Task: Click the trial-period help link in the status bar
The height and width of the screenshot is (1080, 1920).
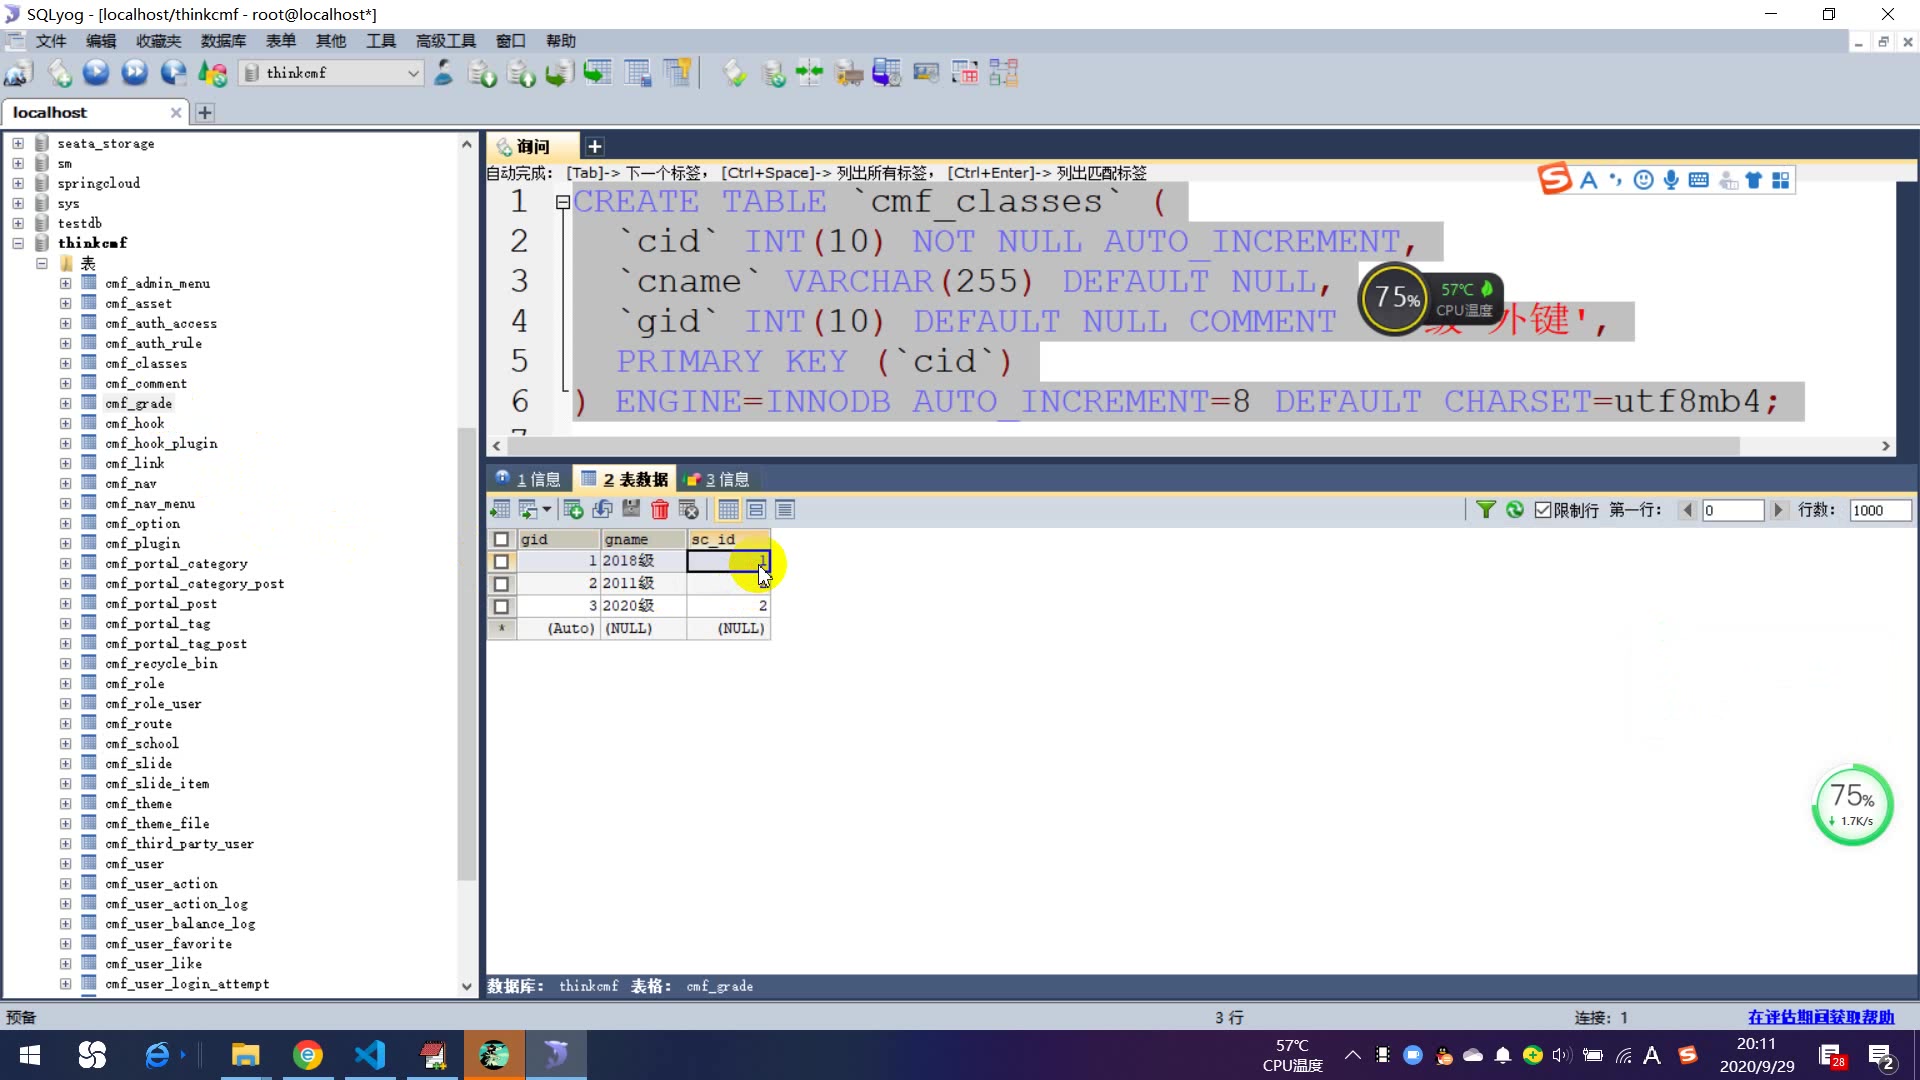Action: pyautogui.click(x=1820, y=1017)
